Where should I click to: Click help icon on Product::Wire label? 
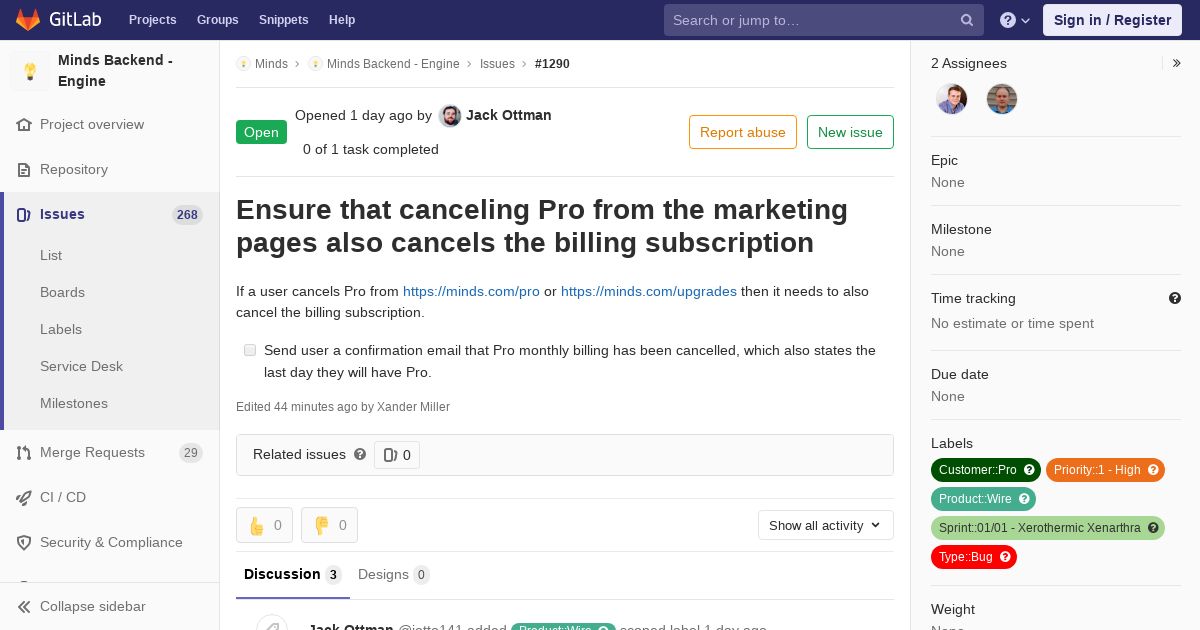pyautogui.click(x=1024, y=499)
